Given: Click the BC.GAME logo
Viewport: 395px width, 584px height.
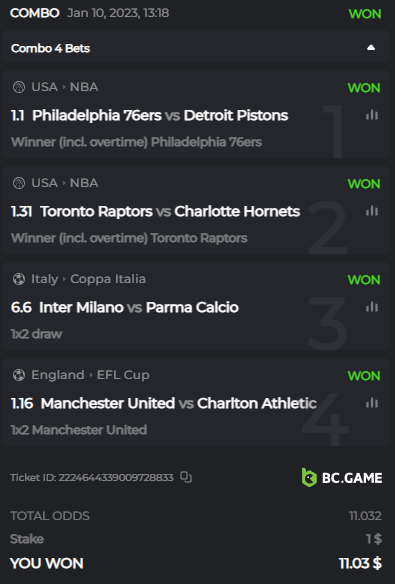Looking at the screenshot, I should coord(342,477).
